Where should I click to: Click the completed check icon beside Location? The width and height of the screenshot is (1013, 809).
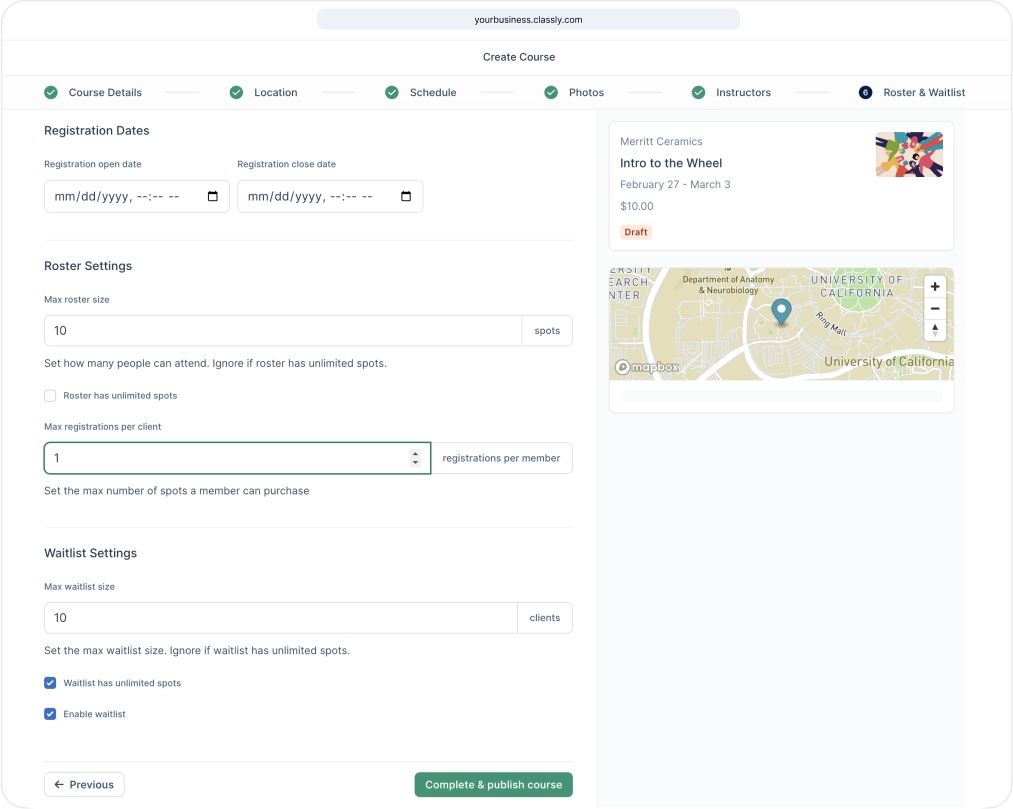tap(236, 92)
